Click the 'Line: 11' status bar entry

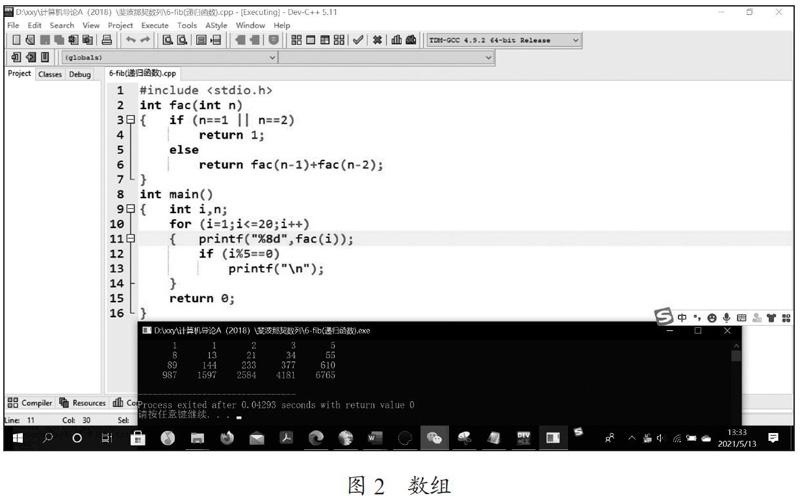click(19, 420)
